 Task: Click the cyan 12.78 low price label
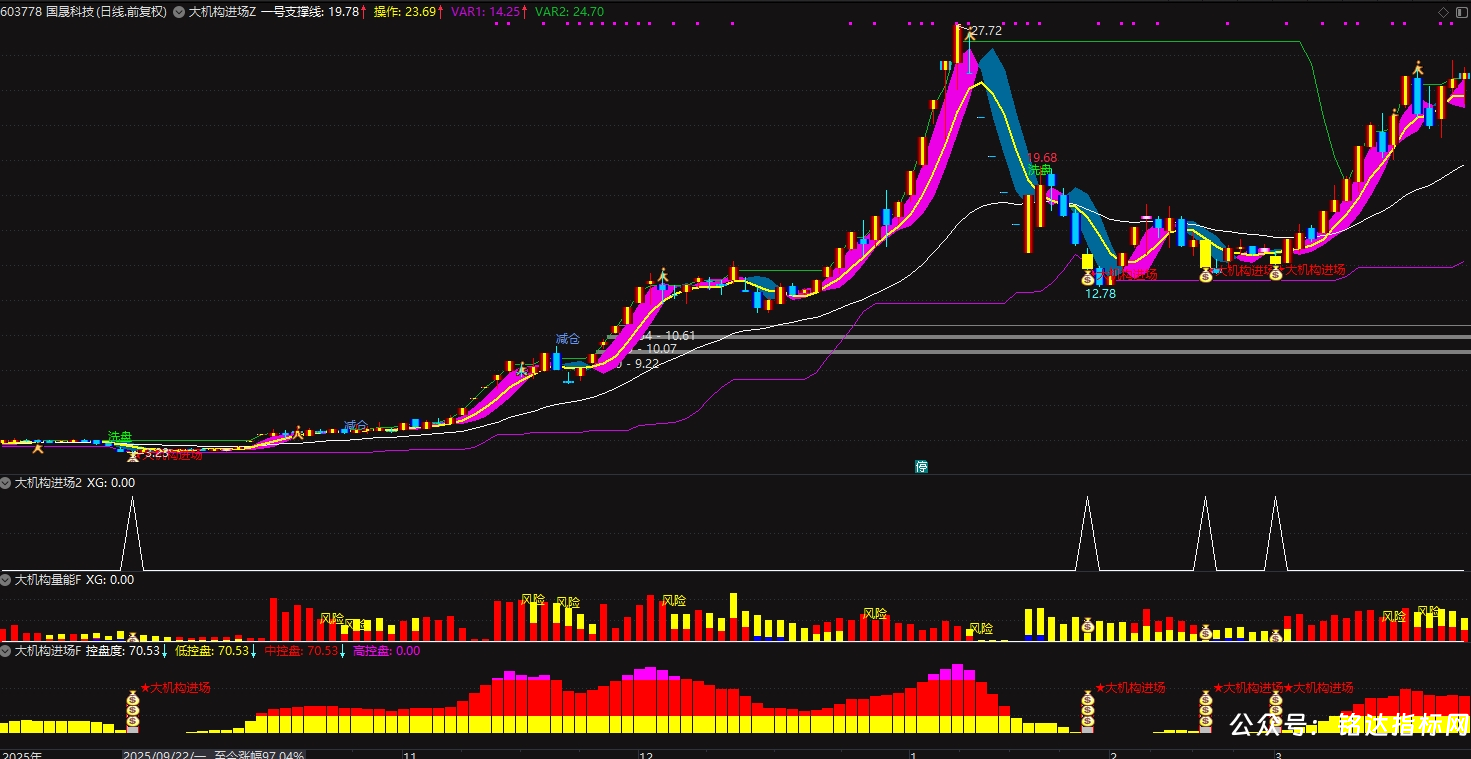pos(1100,294)
